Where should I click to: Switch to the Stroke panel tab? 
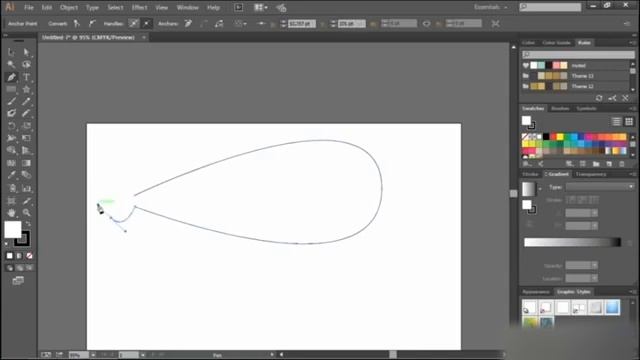point(530,174)
